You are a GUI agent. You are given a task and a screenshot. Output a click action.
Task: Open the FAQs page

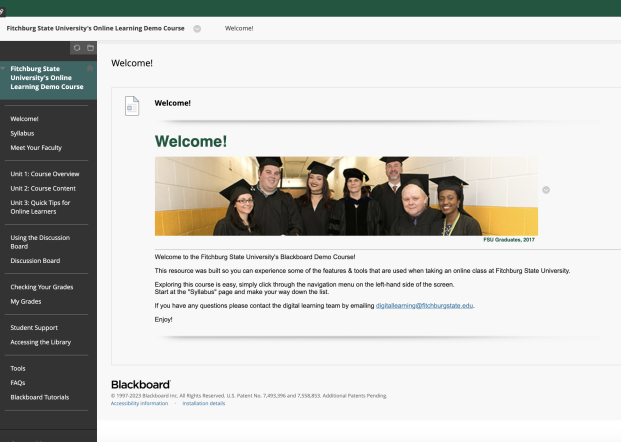click(18, 383)
